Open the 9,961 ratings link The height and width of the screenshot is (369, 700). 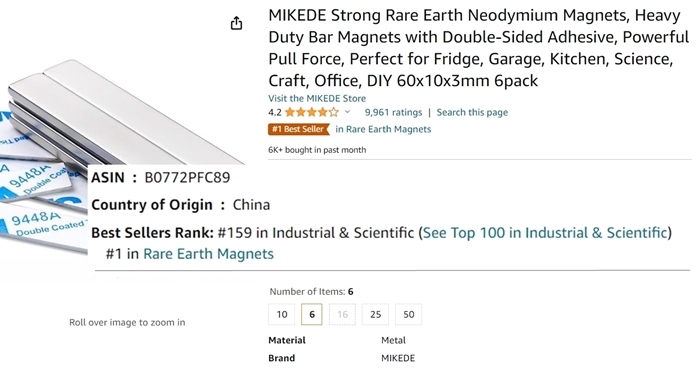(393, 112)
